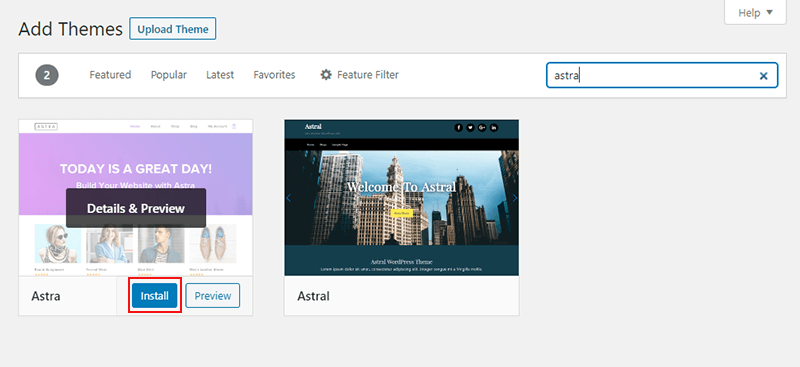Viewport: 800px width, 367px height.
Task: Click the yellow button in Astral preview
Action: 402,213
